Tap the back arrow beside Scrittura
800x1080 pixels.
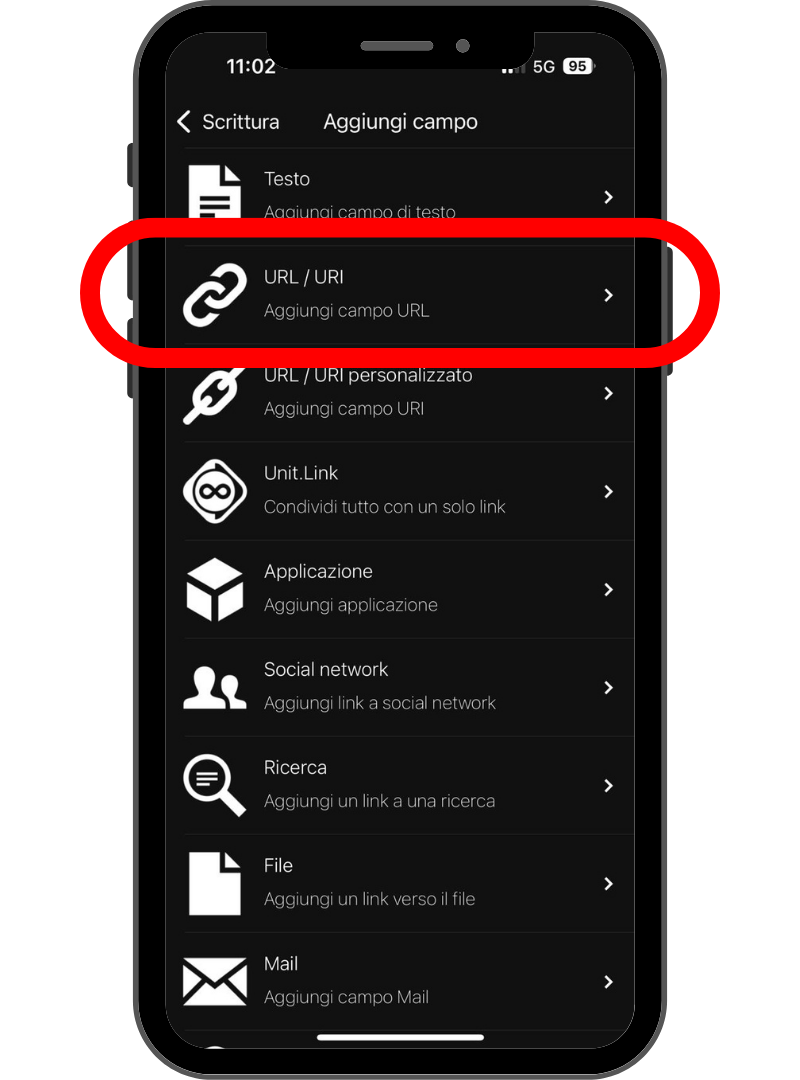pos(183,122)
